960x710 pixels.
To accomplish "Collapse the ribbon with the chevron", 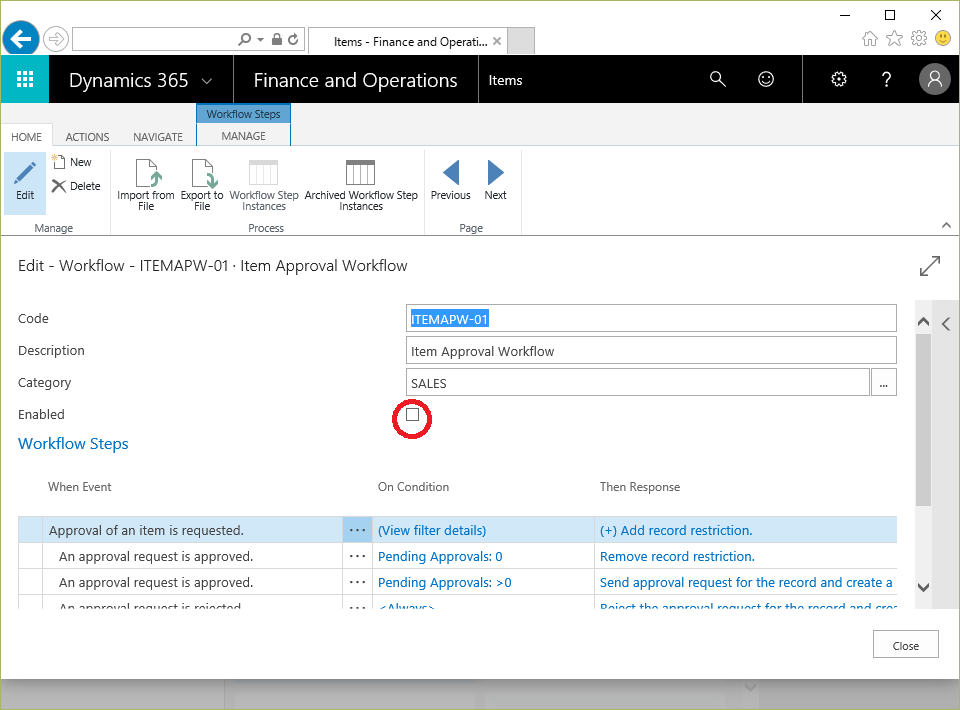I will pyautogui.click(x=946, y=226).
